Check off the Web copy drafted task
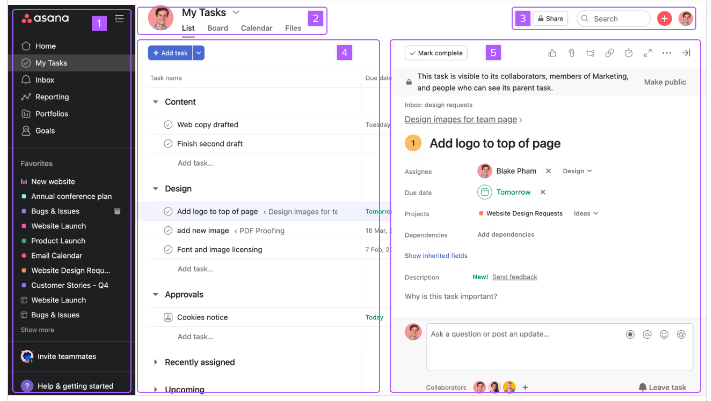The width and height of the screenshot is (711, 401). [x=168, y=125]
